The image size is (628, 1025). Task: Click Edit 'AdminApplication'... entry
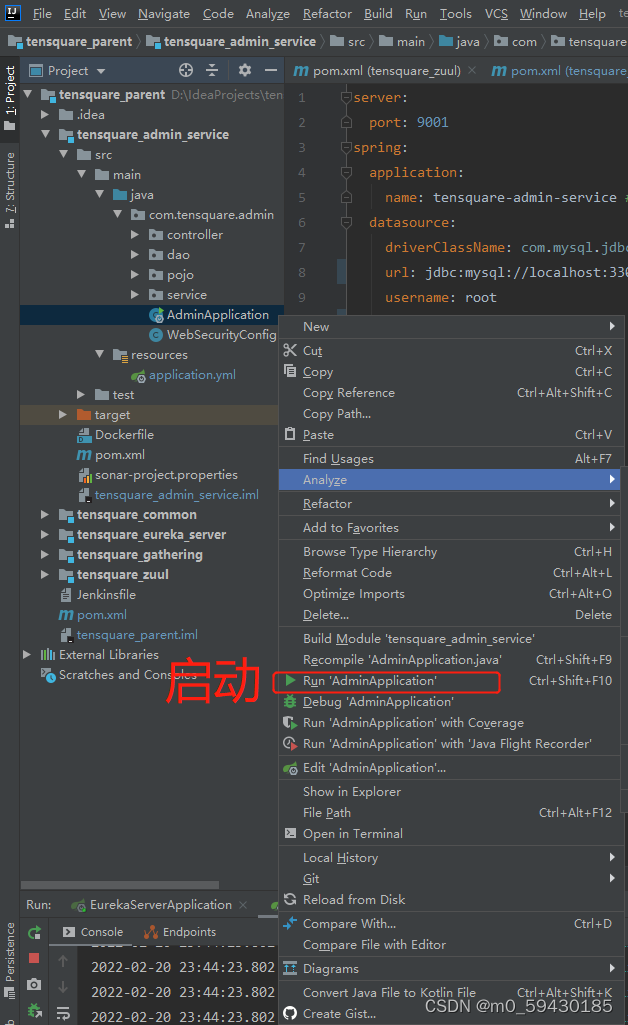pyautogui.click(x=450, y=768)
